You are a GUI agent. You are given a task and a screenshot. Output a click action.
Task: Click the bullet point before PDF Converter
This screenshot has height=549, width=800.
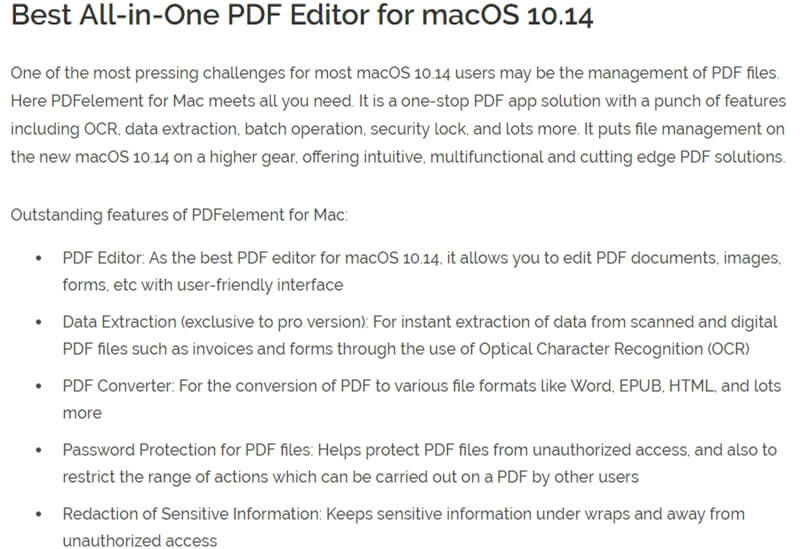point(39,386)
